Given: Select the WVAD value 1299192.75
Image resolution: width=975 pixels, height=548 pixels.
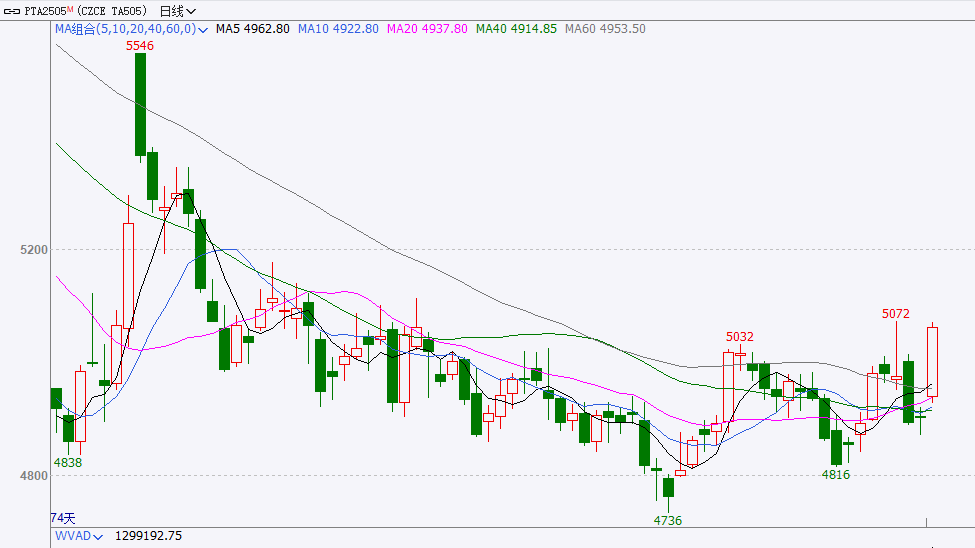Looking at the screenshot, I should coord(149,537).
